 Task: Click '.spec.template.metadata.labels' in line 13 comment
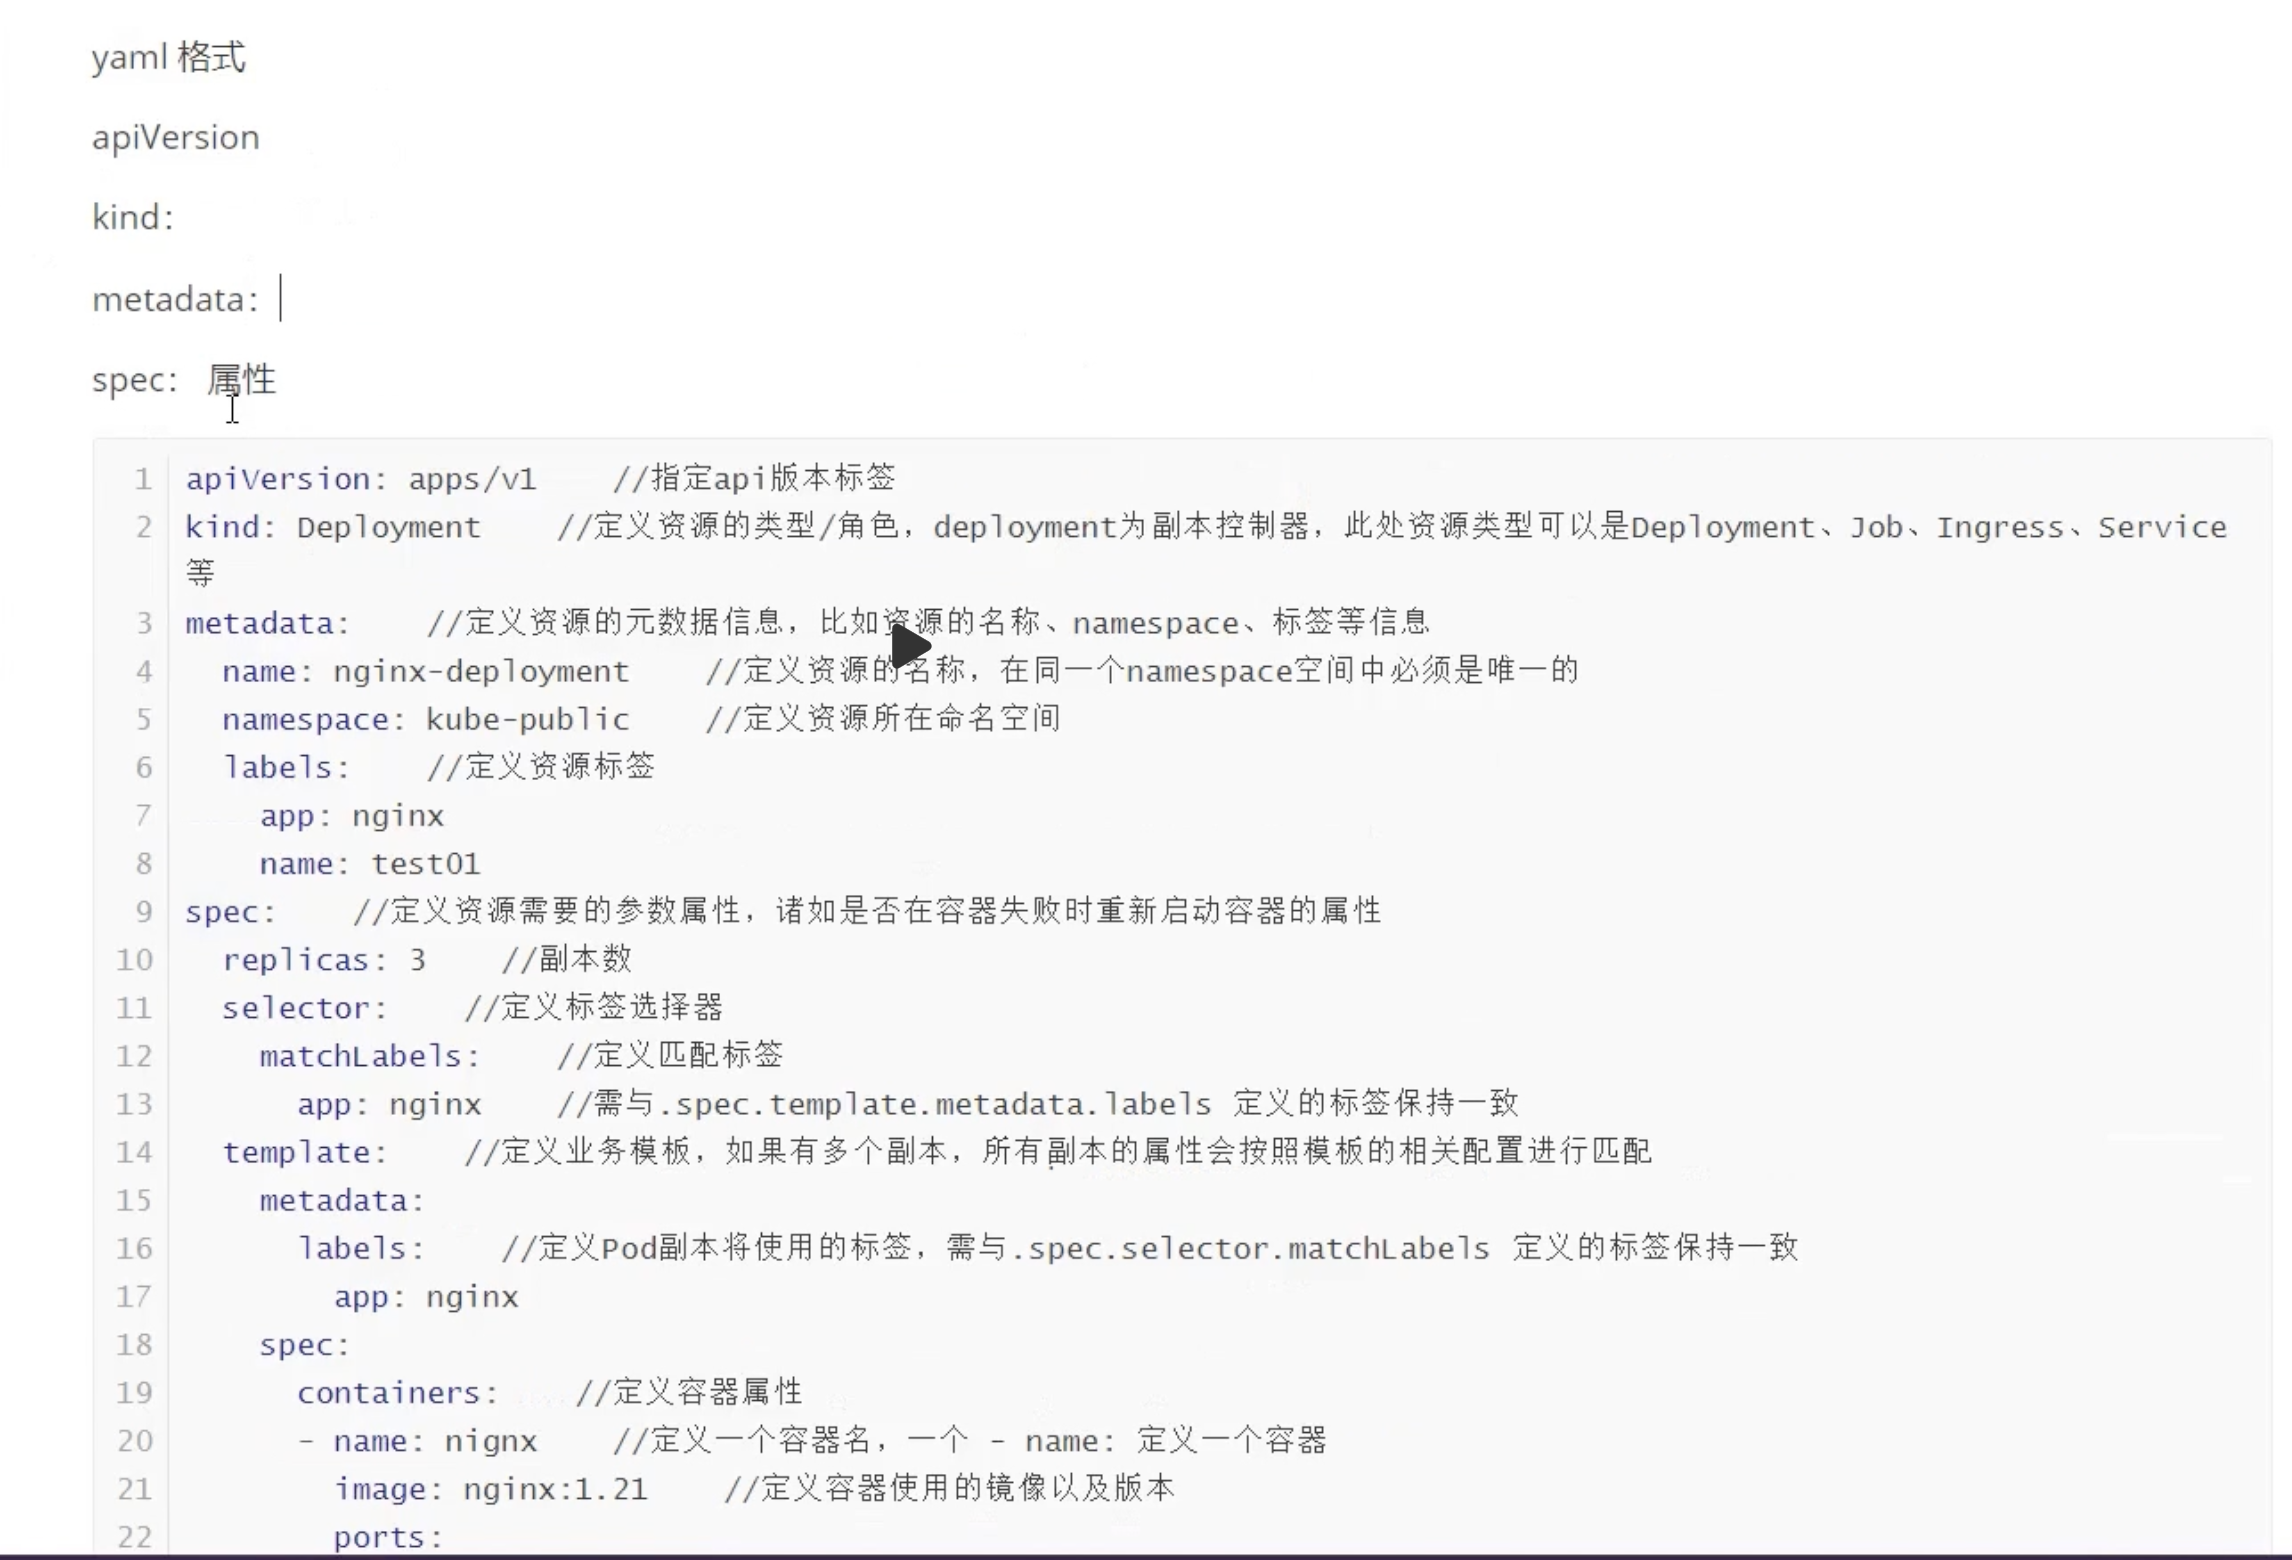(937, 1104)
